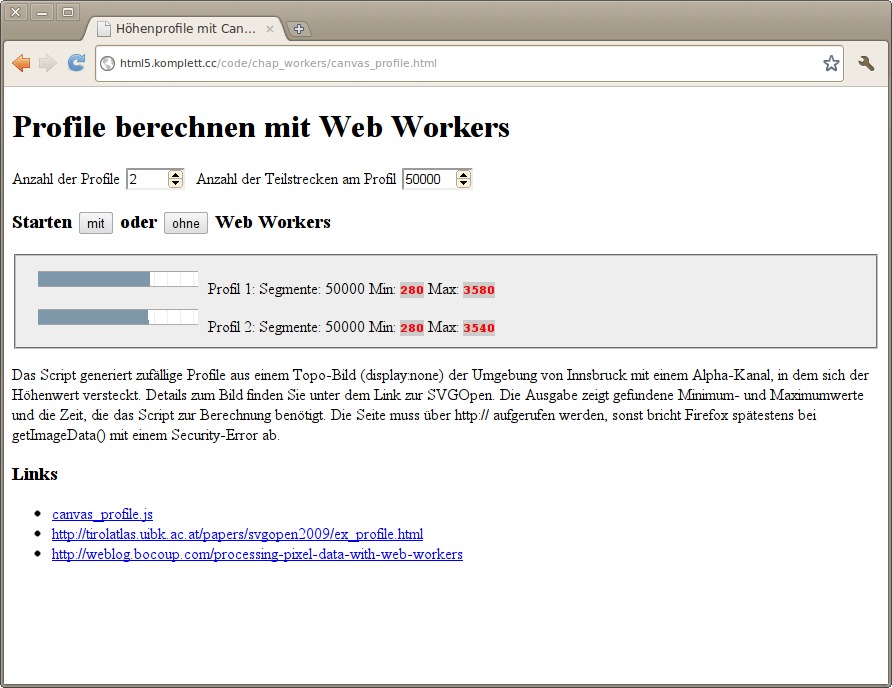This screenshot has height=688, width=892.
Task: Click the browser back arrow button
Action: tap(20, 63)
